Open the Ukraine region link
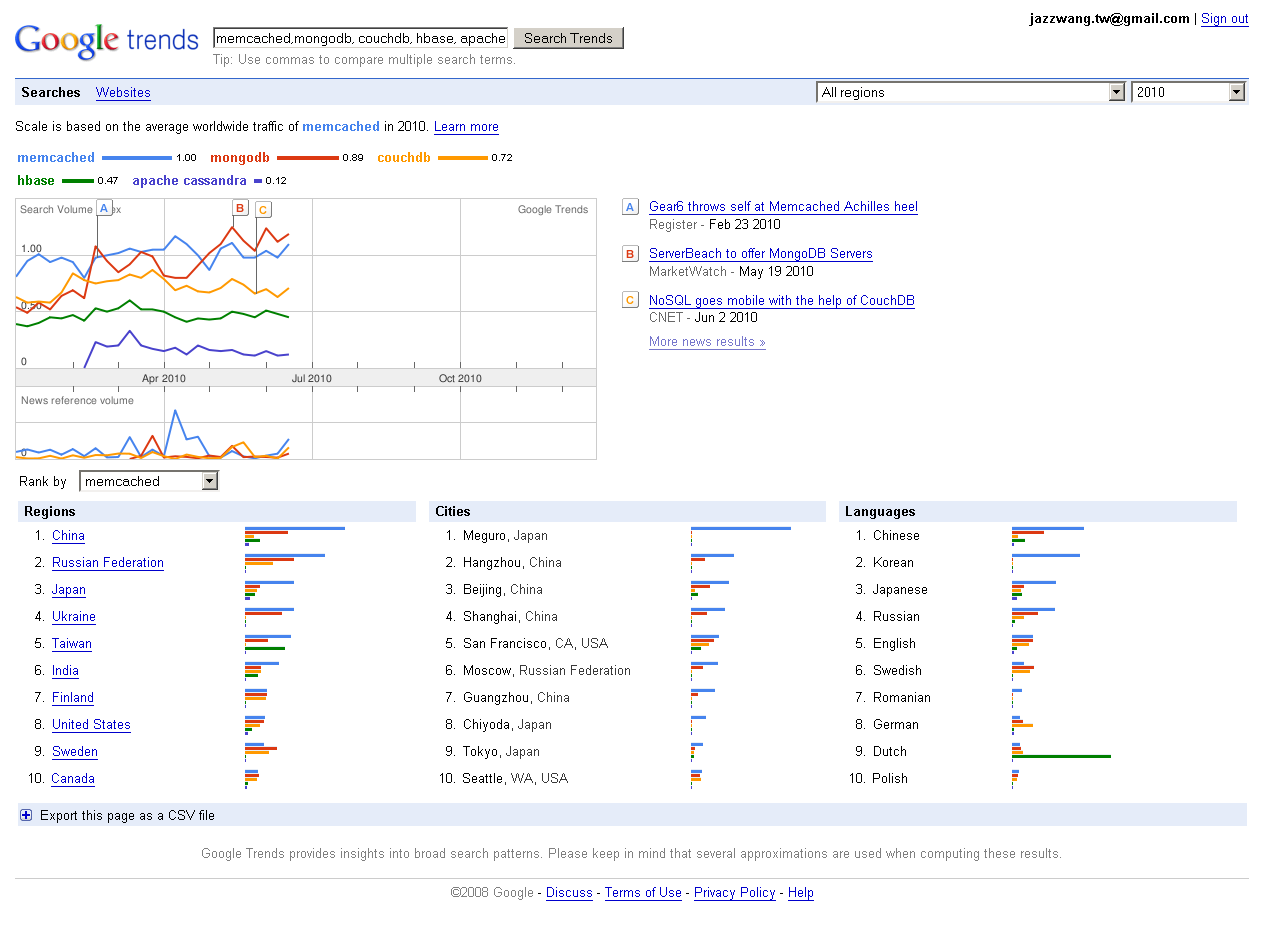This screenshot has width=1264, height=925. 74,617
